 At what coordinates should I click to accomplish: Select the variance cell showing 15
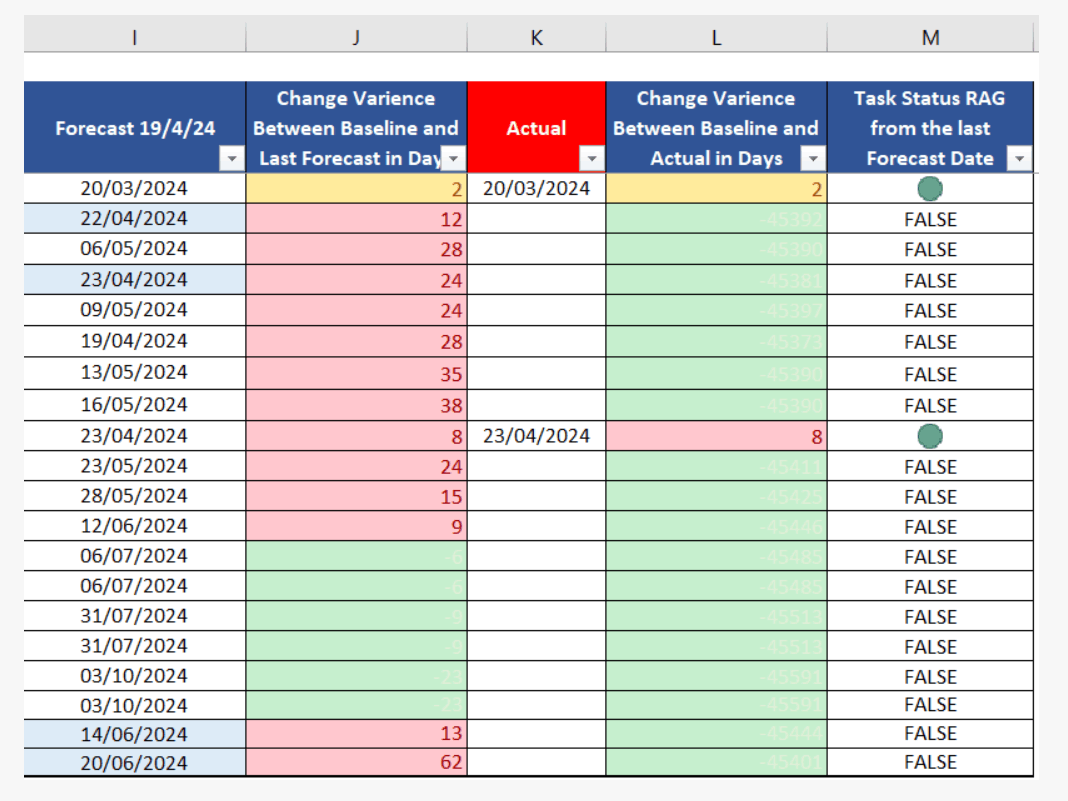point(356,496)
